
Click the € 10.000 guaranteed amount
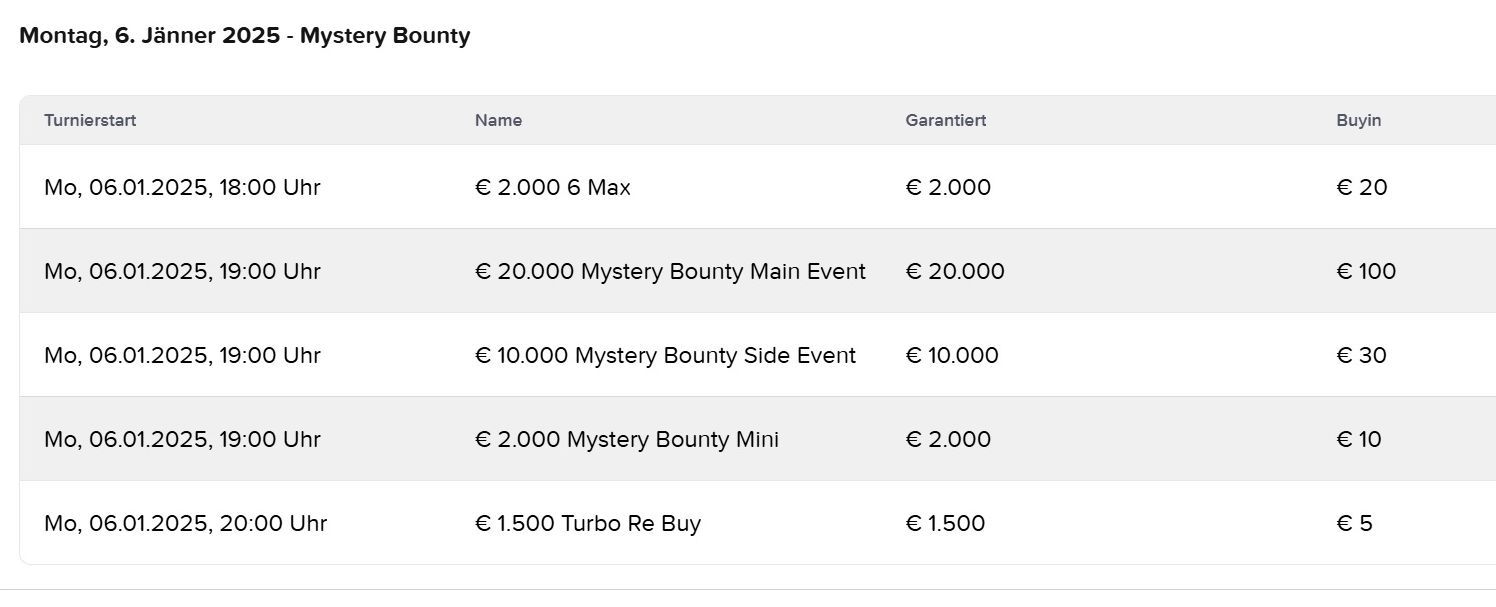tap(951, 355)
